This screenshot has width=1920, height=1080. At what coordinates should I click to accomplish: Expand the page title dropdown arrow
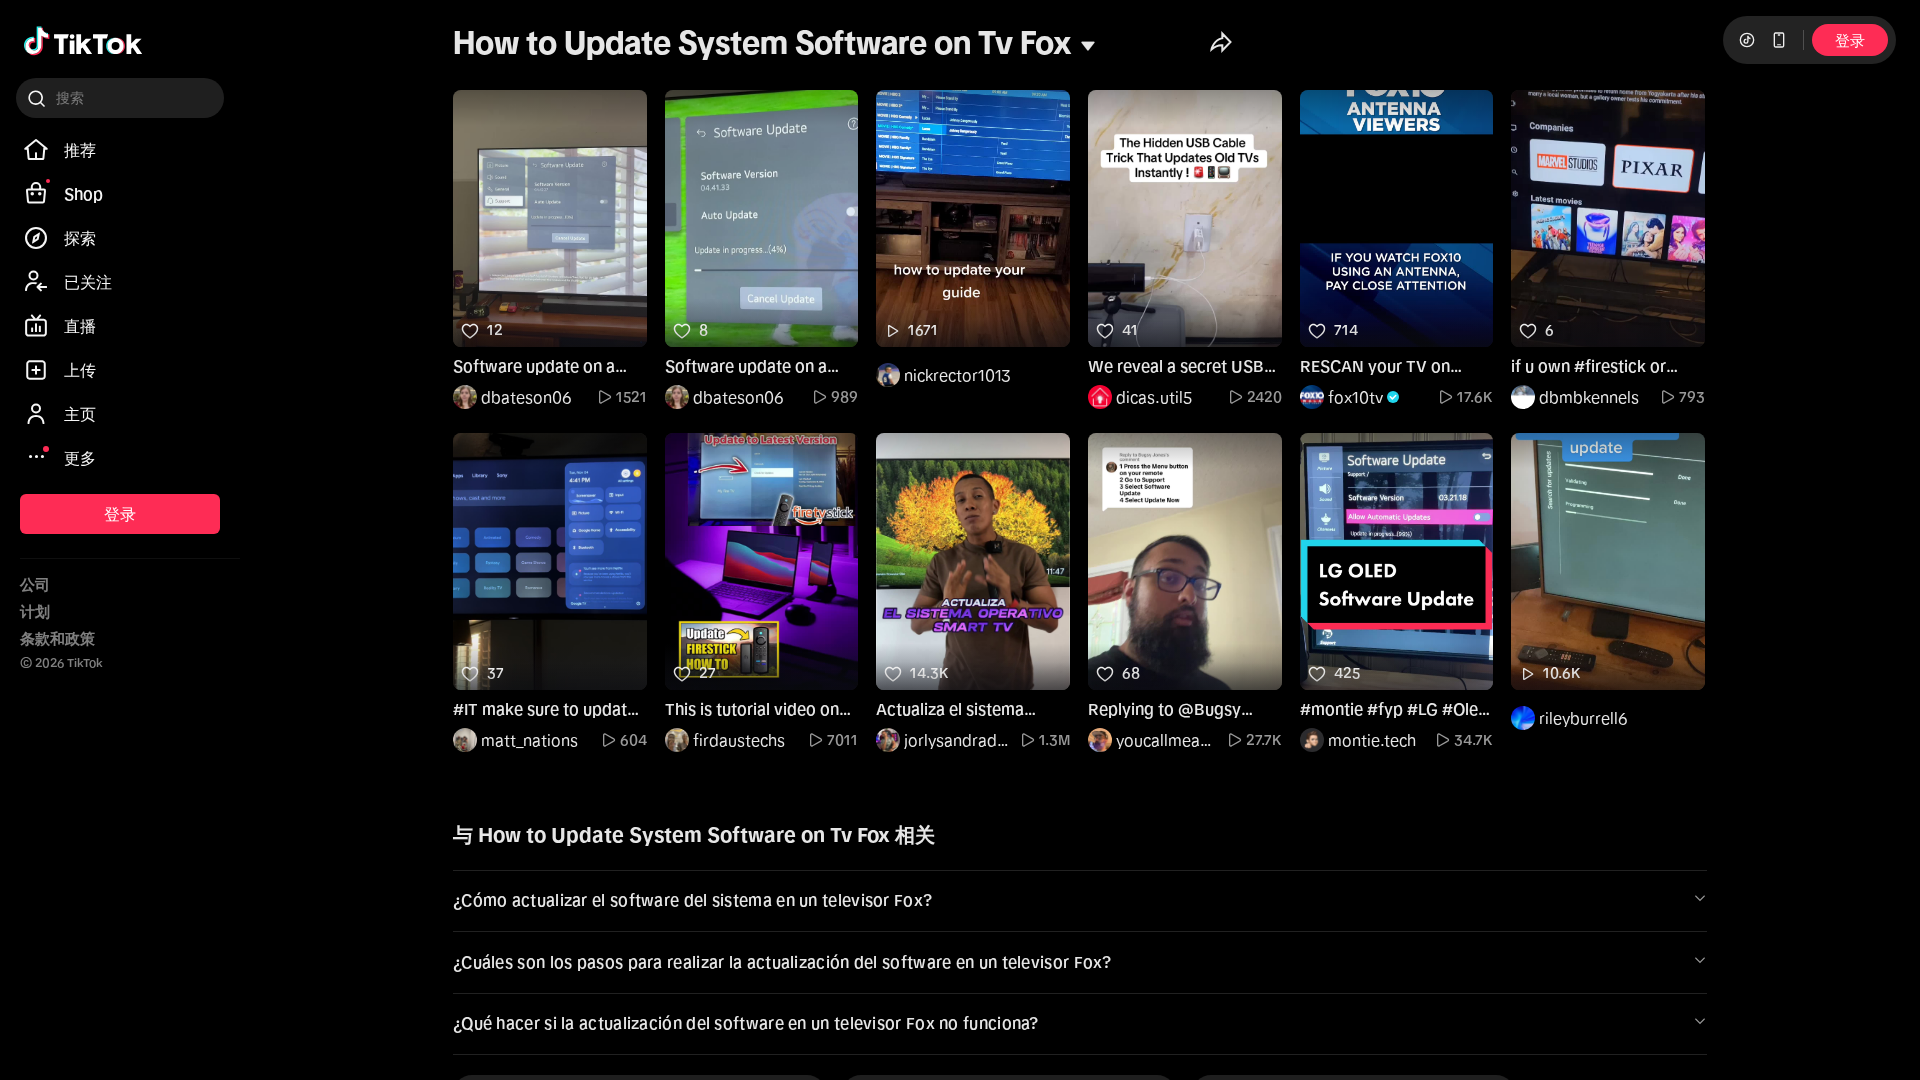[x=1088, y=46]
